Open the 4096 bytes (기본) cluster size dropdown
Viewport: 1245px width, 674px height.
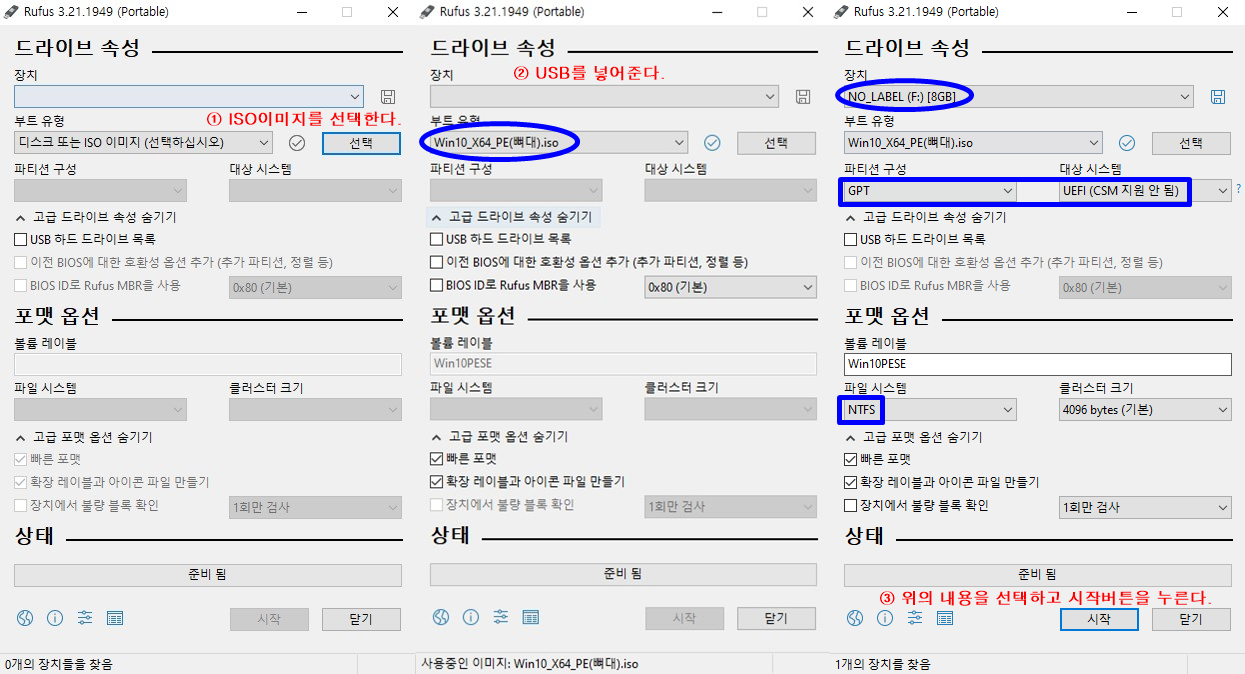[1145, 410]
